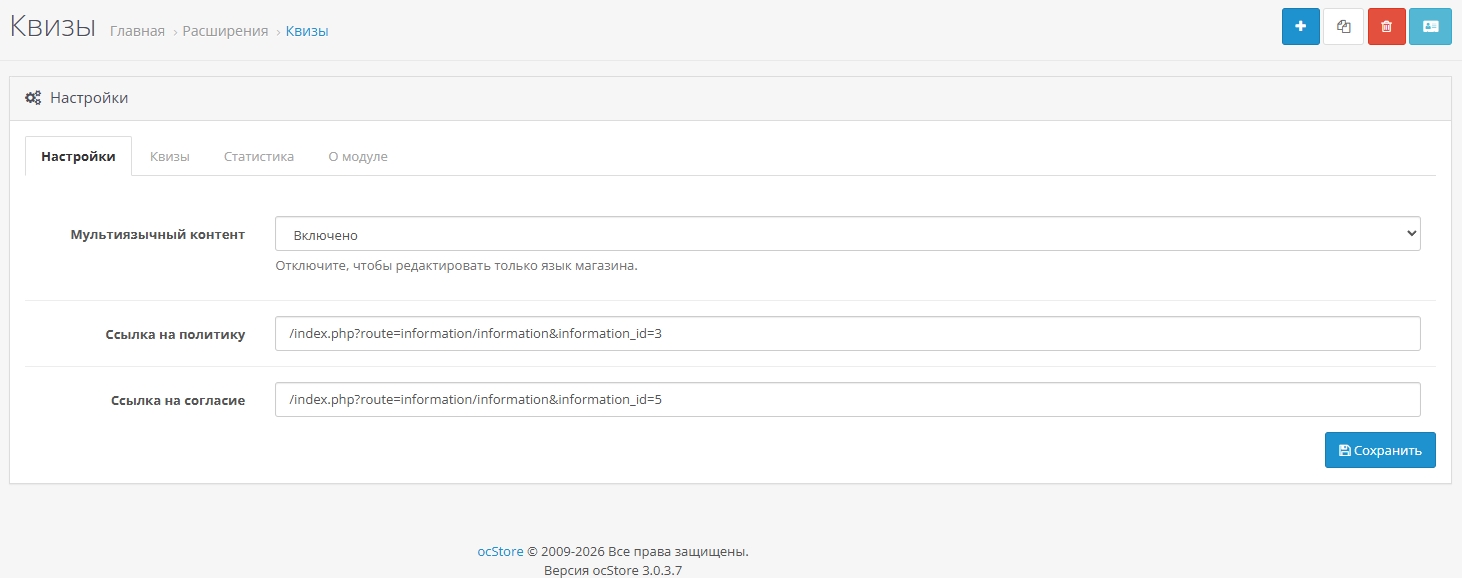Screen dimensions: 1462x578
Task: Click the gears icon beside Настройки heading
Action: point(33,98)
